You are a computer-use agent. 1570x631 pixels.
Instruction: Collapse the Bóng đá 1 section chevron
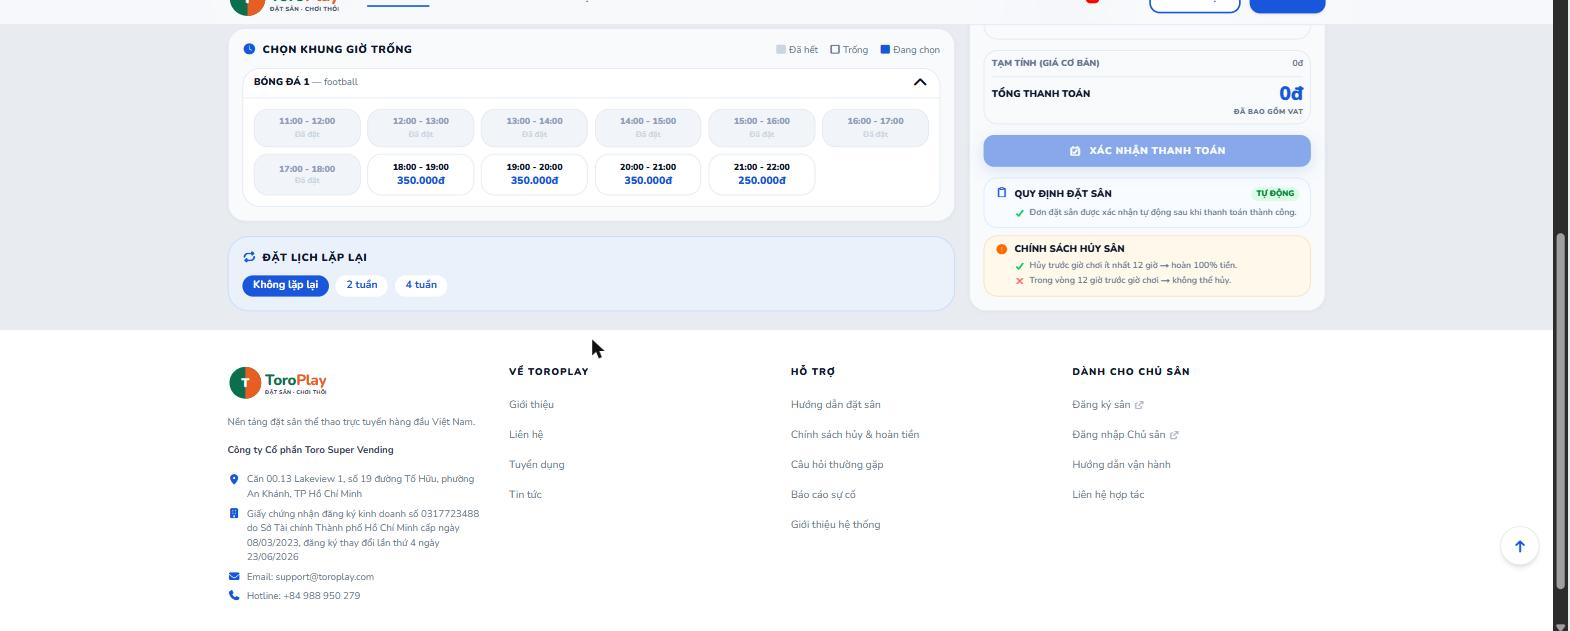(920, 82)
